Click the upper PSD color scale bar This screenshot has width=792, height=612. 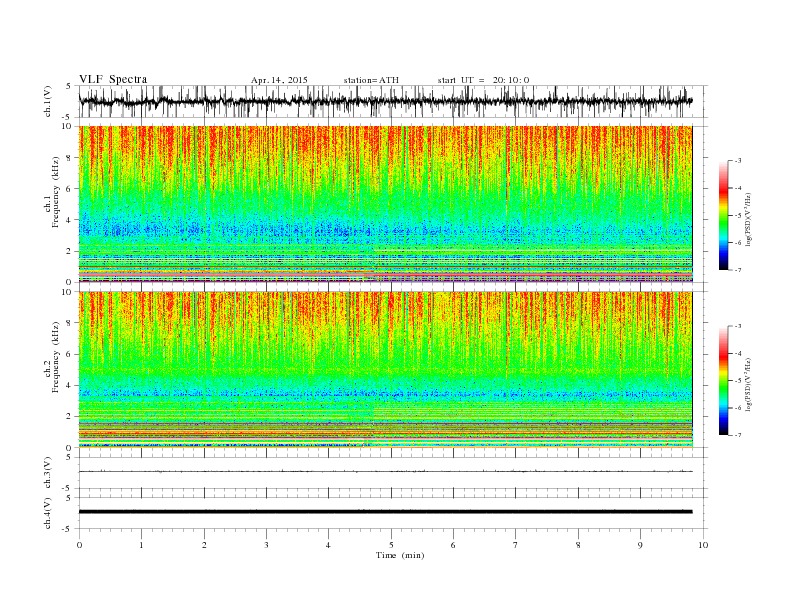point(724,215)
